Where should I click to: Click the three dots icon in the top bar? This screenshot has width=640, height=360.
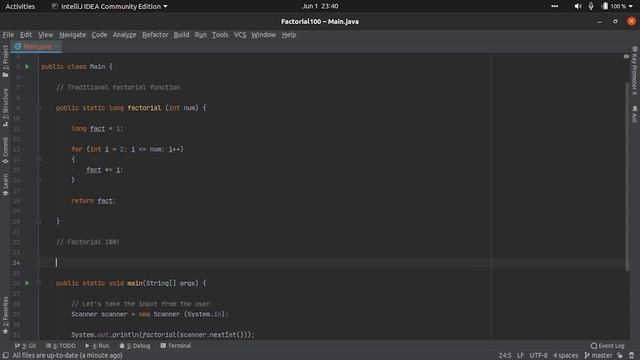pos(554,6)
